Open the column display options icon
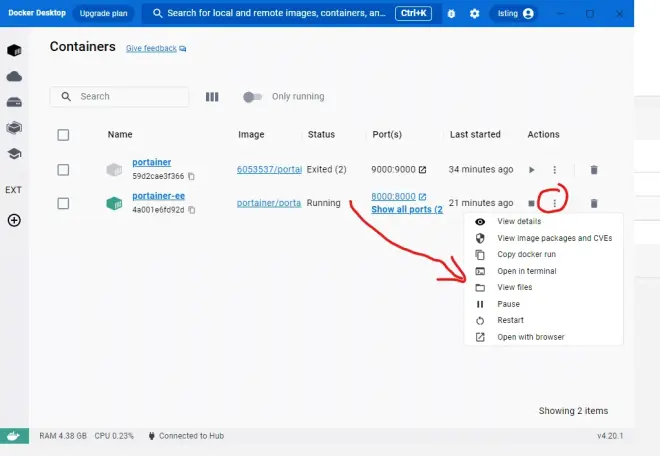 coord(212,97)
